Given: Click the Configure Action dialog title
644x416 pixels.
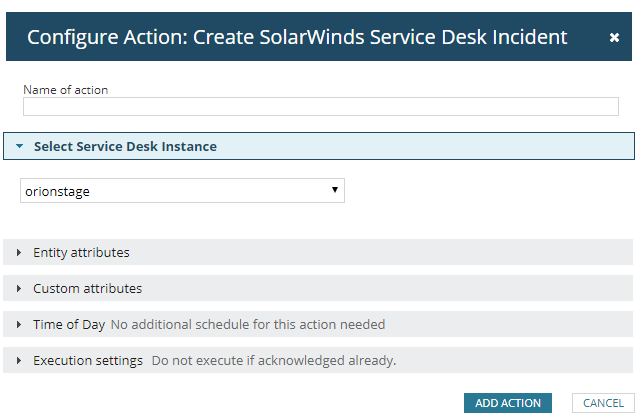Looking at the screenshot, I should pyautogui.click(x=297, y=38).
